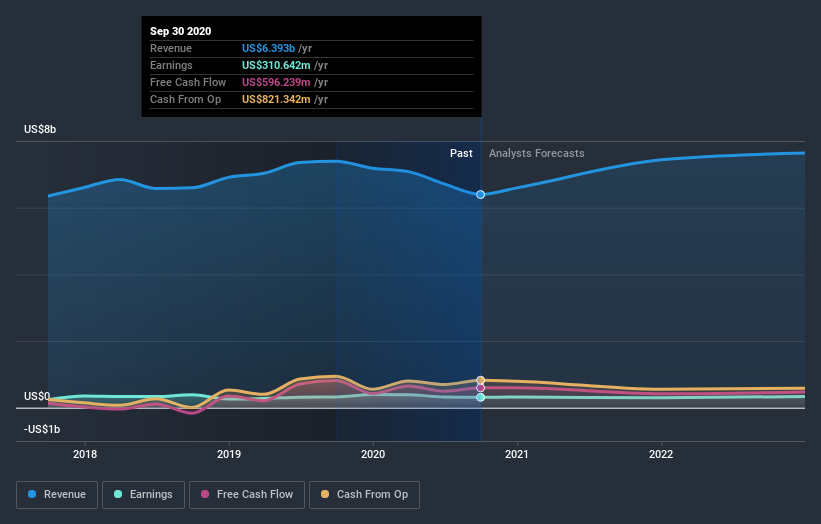Click the 2018 x-axis label

coord(85,454)
